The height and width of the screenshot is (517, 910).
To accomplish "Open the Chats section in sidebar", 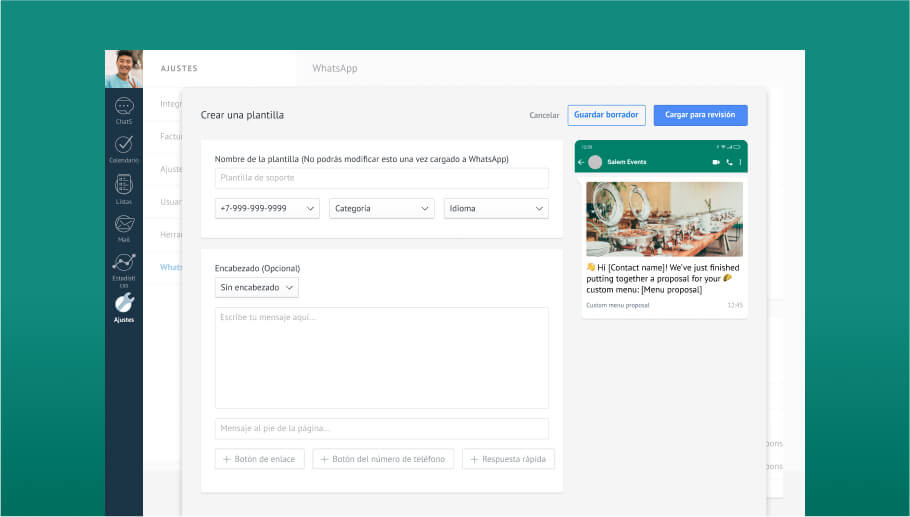I will [x=124, y=111].
